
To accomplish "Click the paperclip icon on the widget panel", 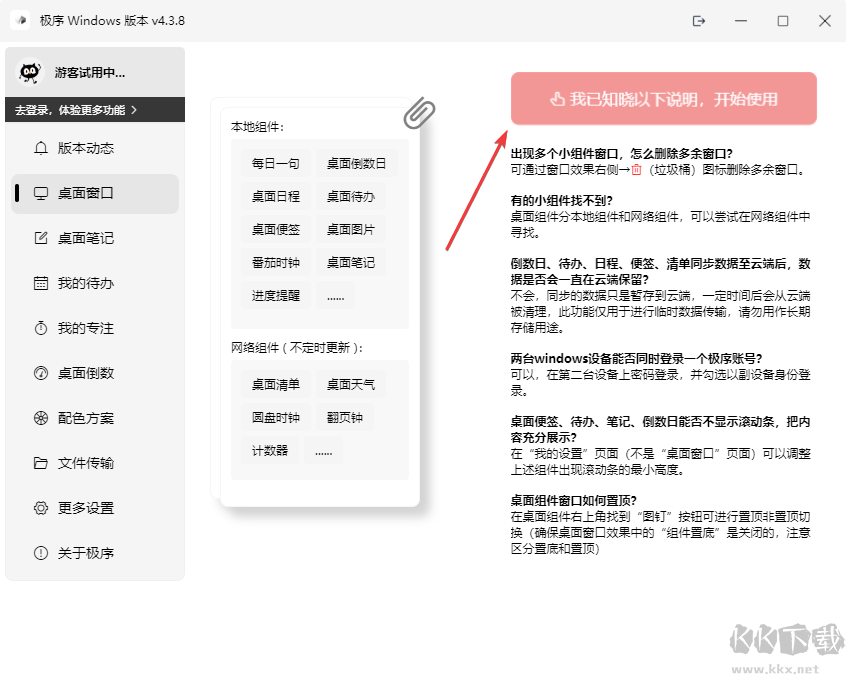I will click(419, 112).
